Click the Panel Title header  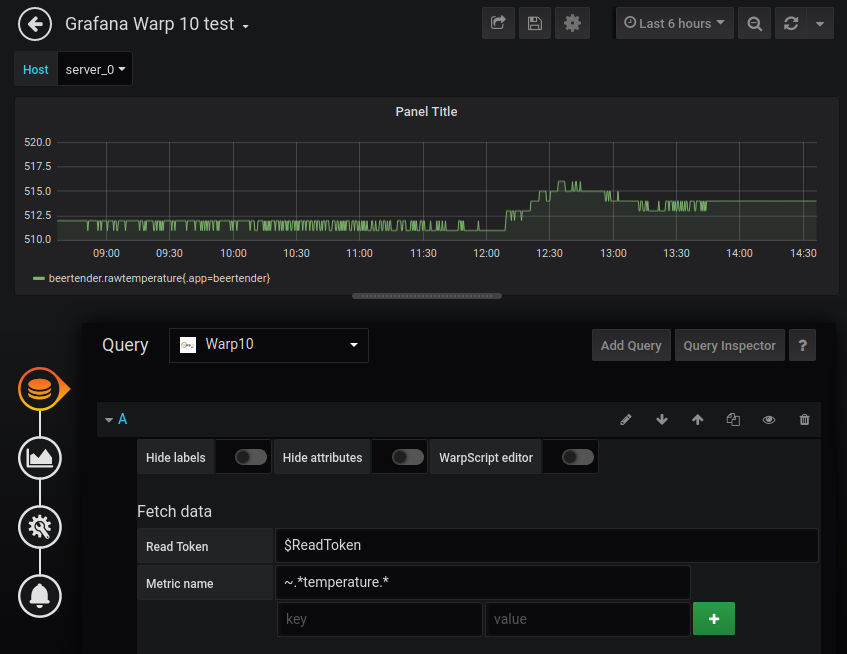[426, 112]
